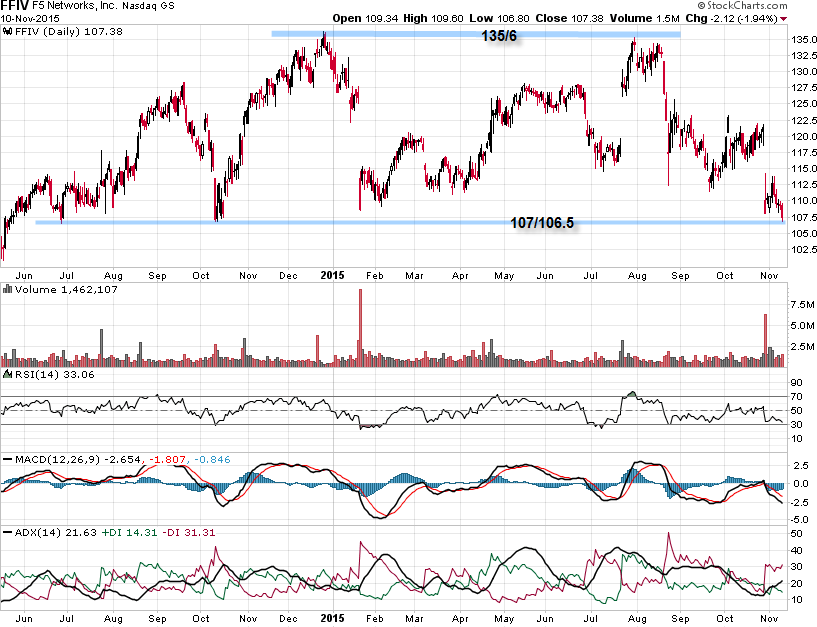Viewport: 817px width, 627px height.
Task: Click the November 2015 red volume spike
Action: [765, 340]
